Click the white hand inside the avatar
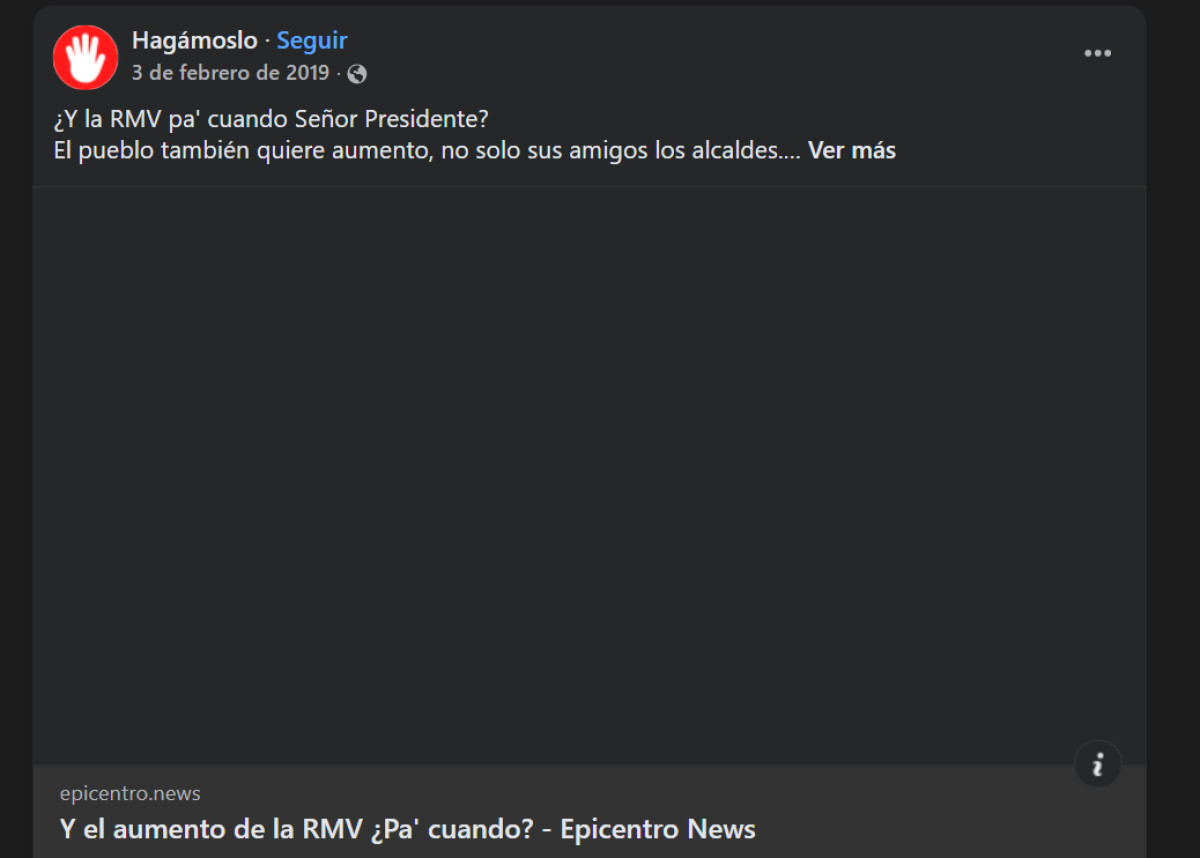 point(87,58)
